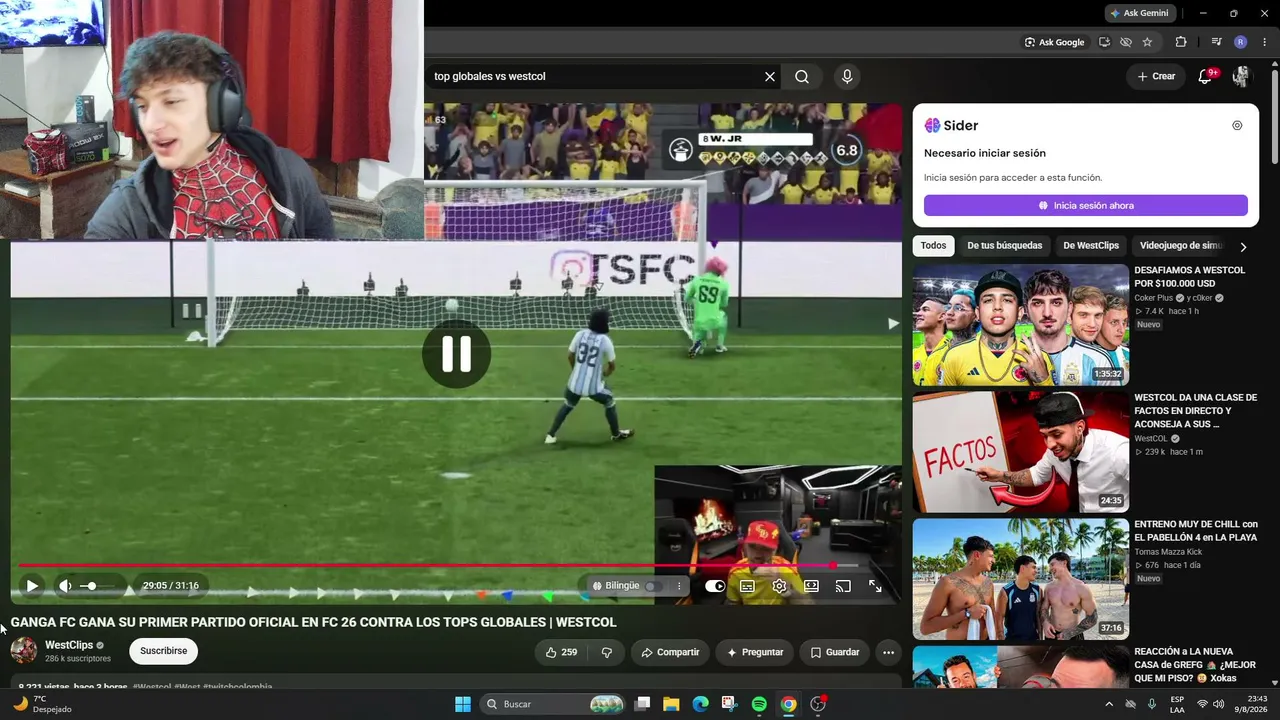This screenshot has height=720, width=1280.
Task: Select the Todos filter chip
Action: pyautogui.click(x=933, y=246)
